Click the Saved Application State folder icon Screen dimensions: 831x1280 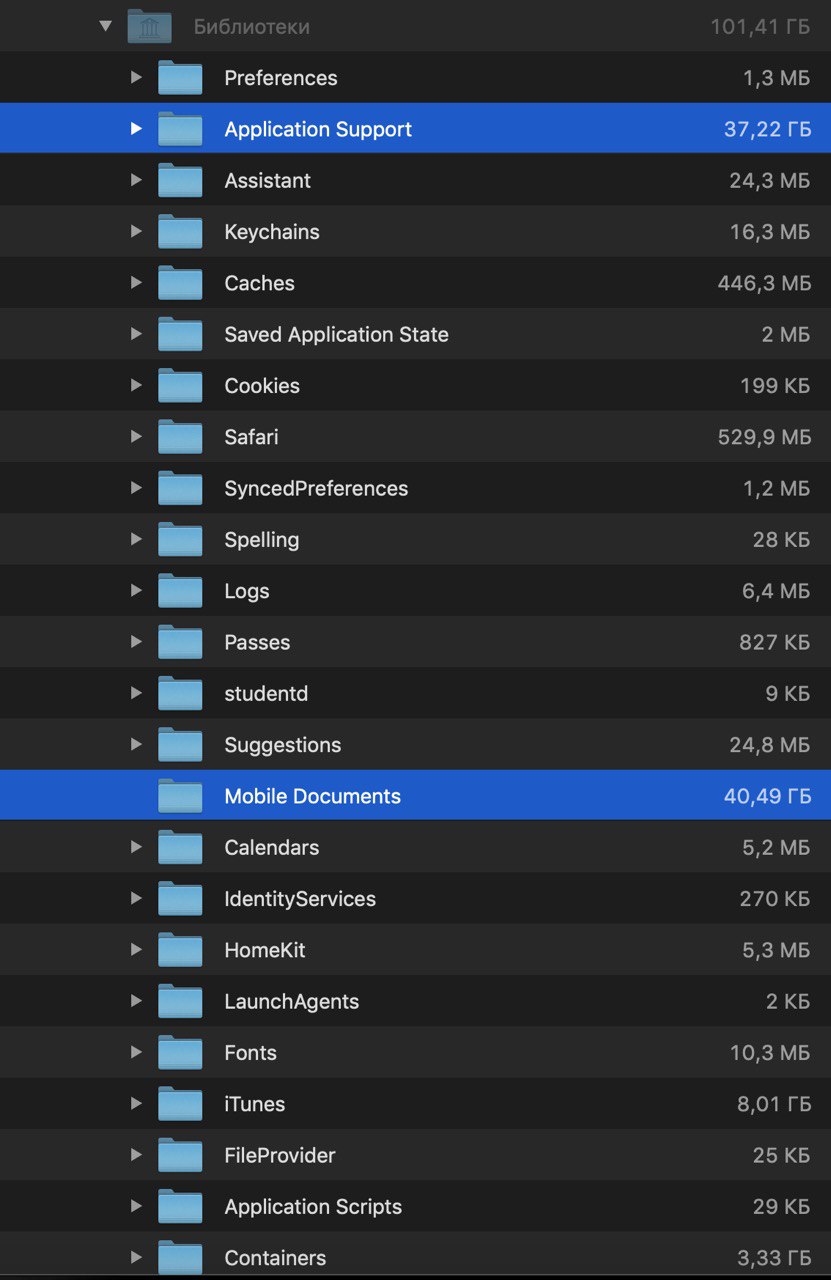tap(180, 334)
